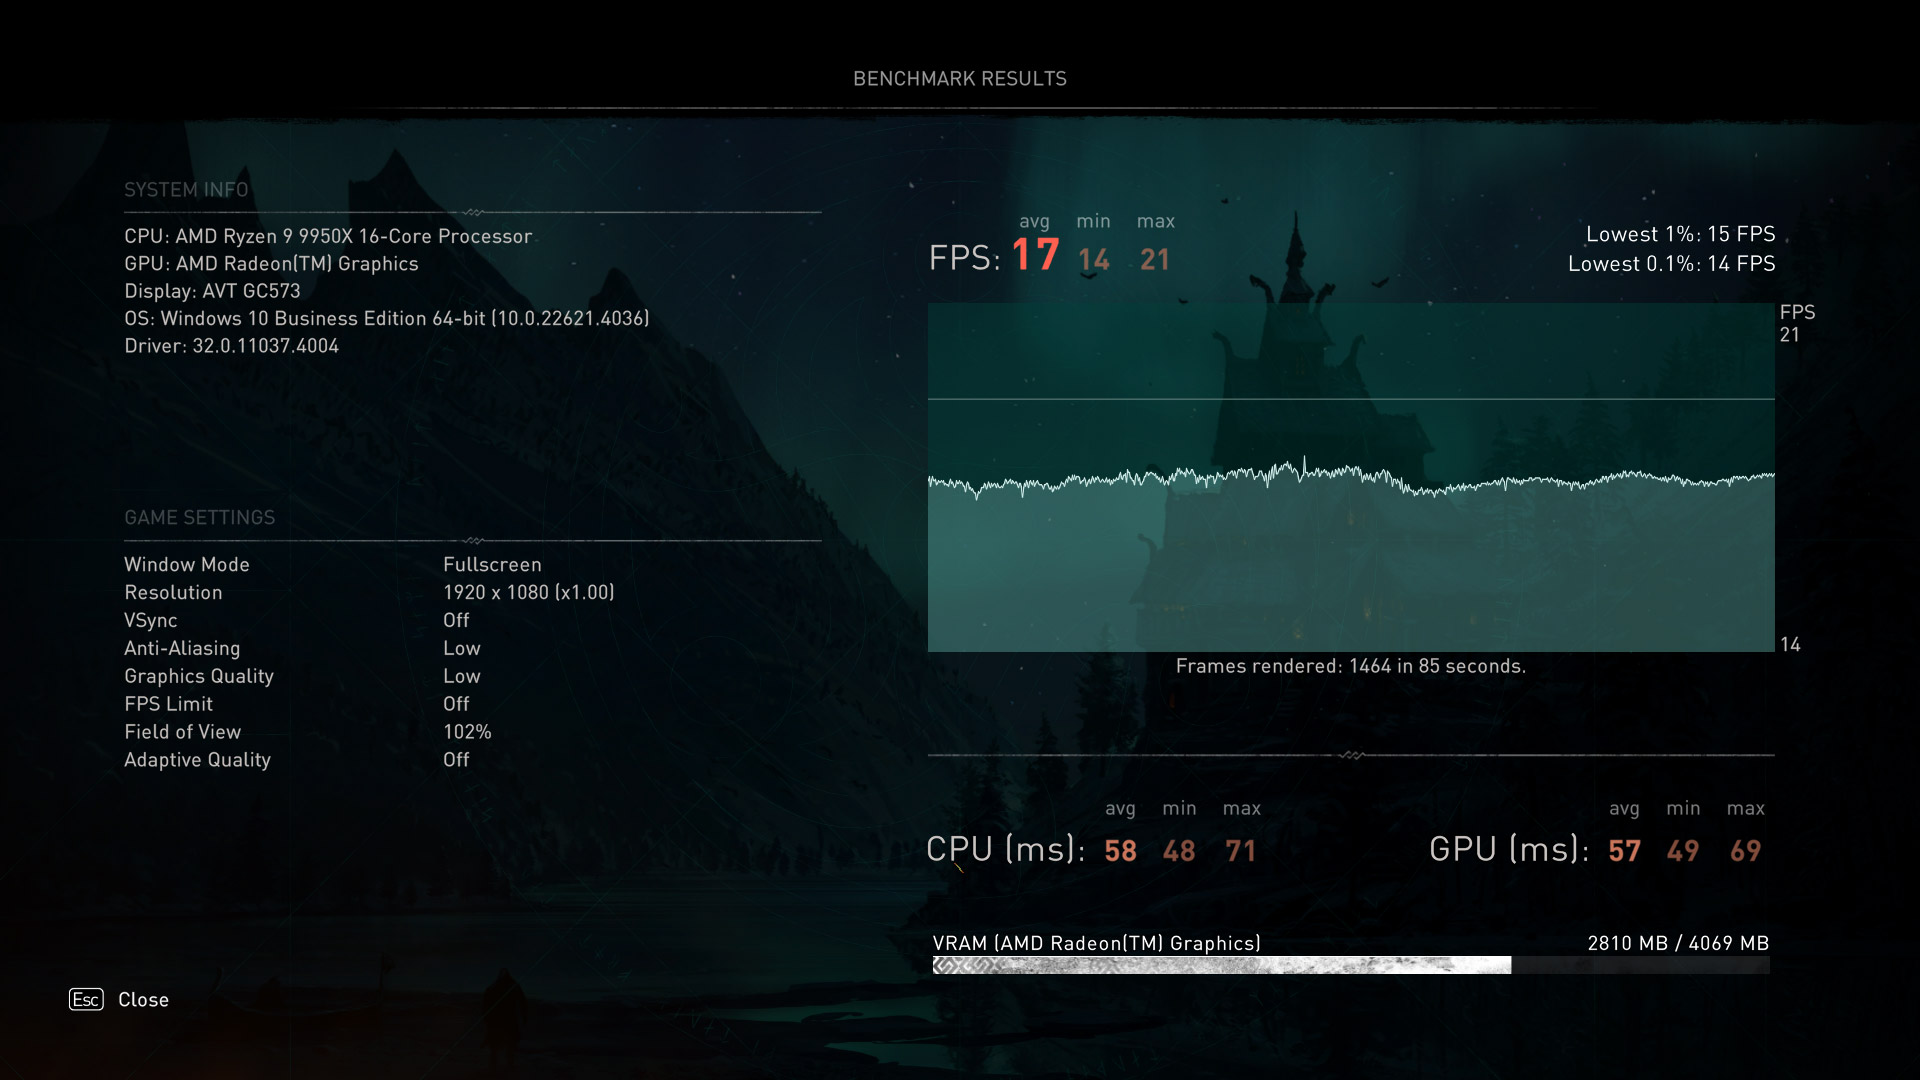Select the Field of View 102% value

pos(468,731)
